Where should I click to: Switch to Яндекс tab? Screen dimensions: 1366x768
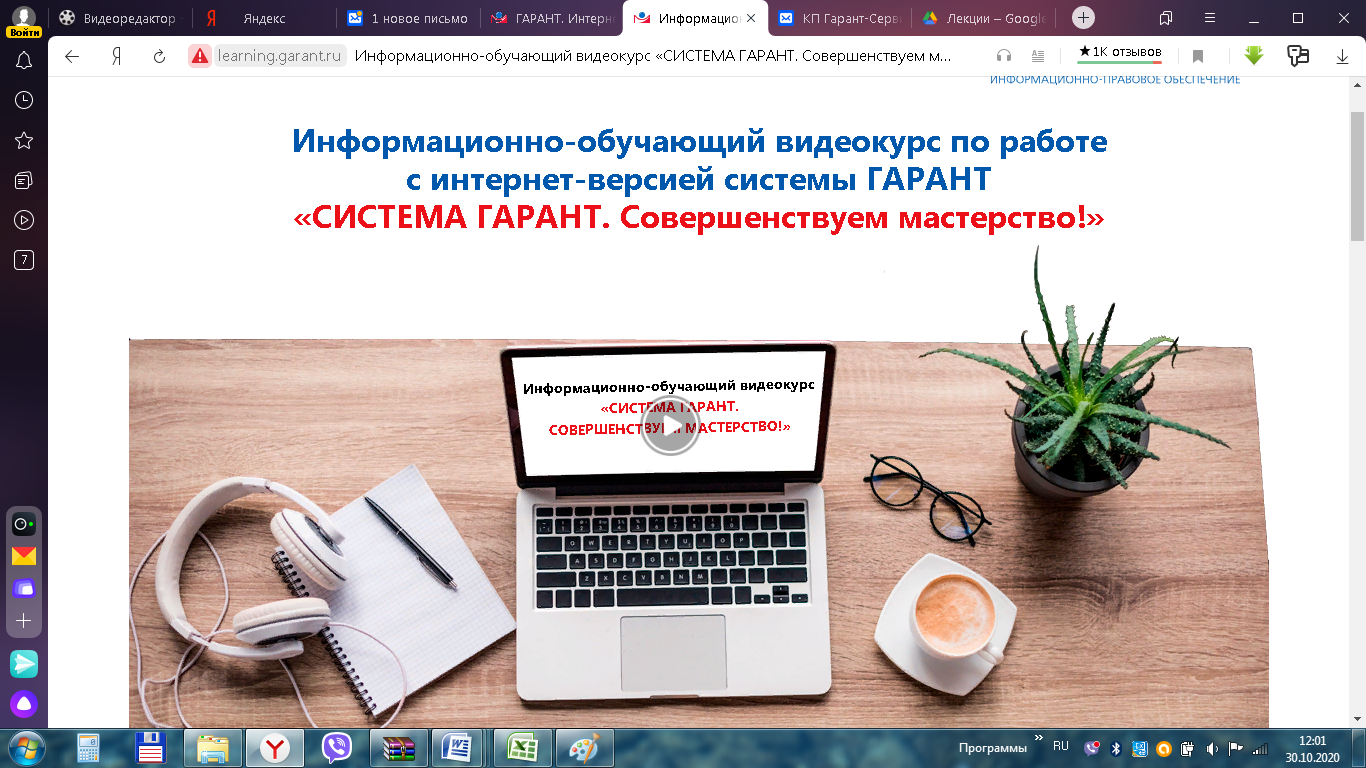point(264,18)
